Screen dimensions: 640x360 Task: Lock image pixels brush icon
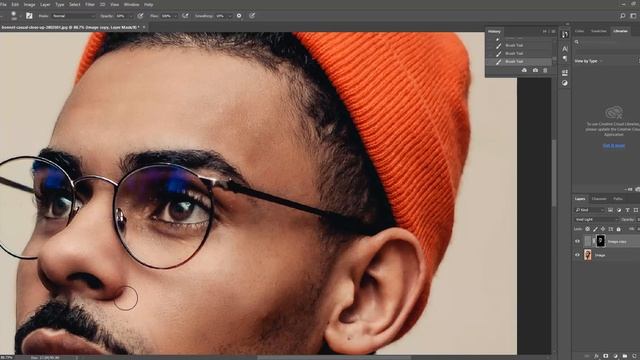point(595,229)
